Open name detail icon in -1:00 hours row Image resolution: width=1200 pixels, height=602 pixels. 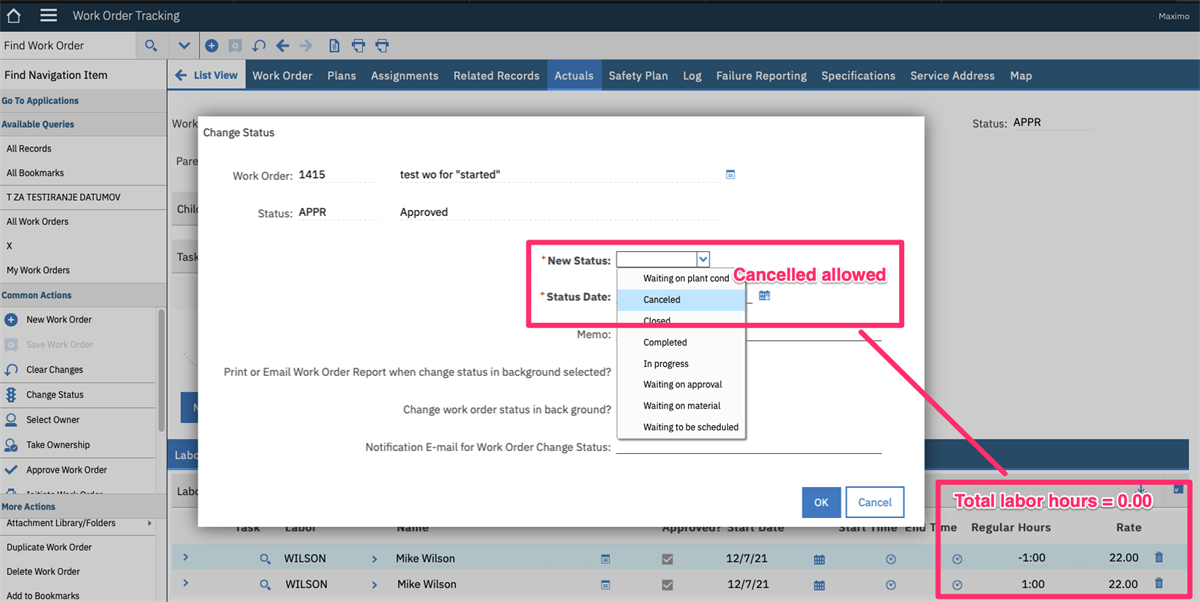point(605,559)
